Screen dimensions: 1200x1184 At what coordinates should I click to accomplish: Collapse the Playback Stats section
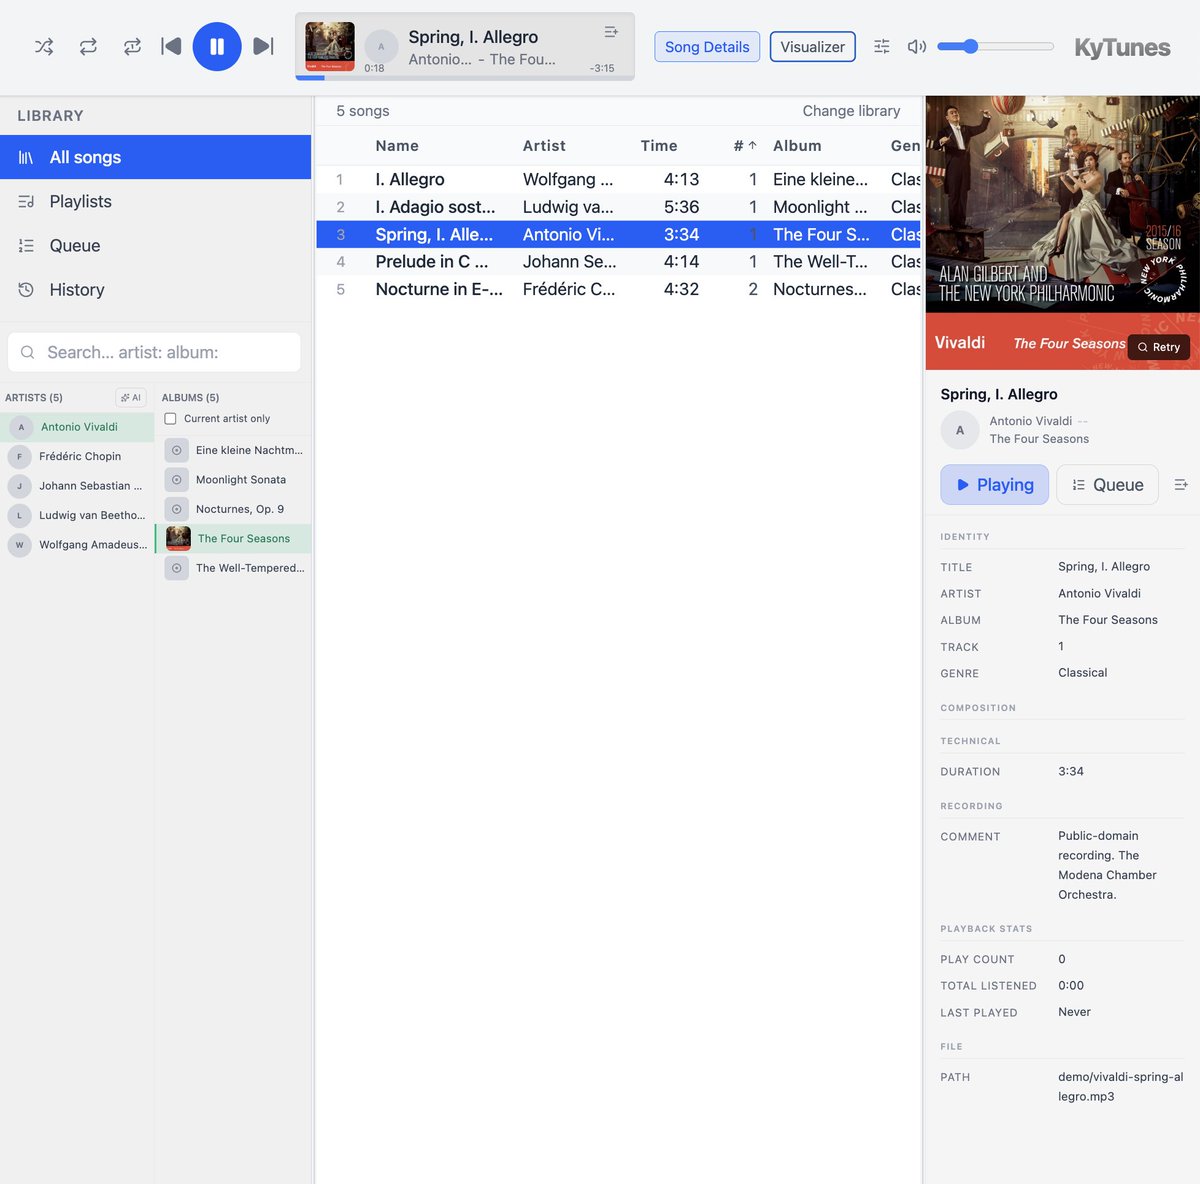coord(986,929)
